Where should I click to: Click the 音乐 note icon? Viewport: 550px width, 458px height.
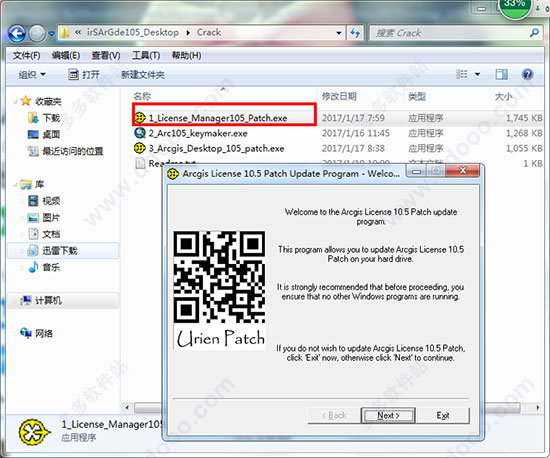(33, 267)
